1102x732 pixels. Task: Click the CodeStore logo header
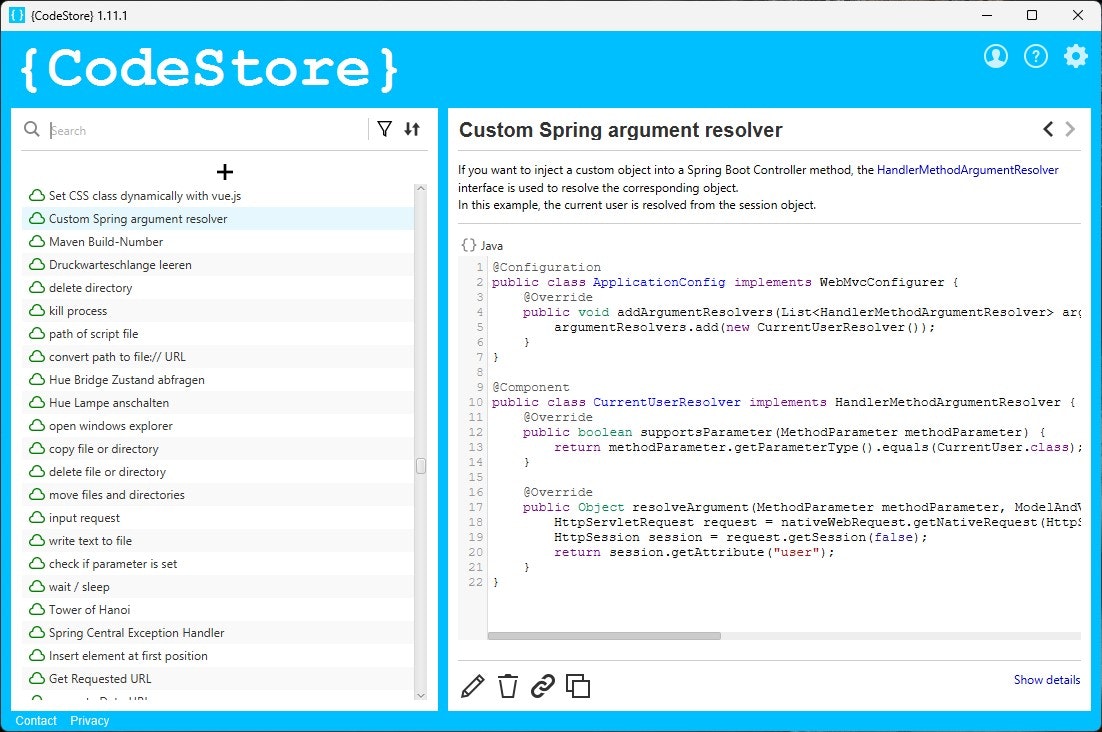209,69
